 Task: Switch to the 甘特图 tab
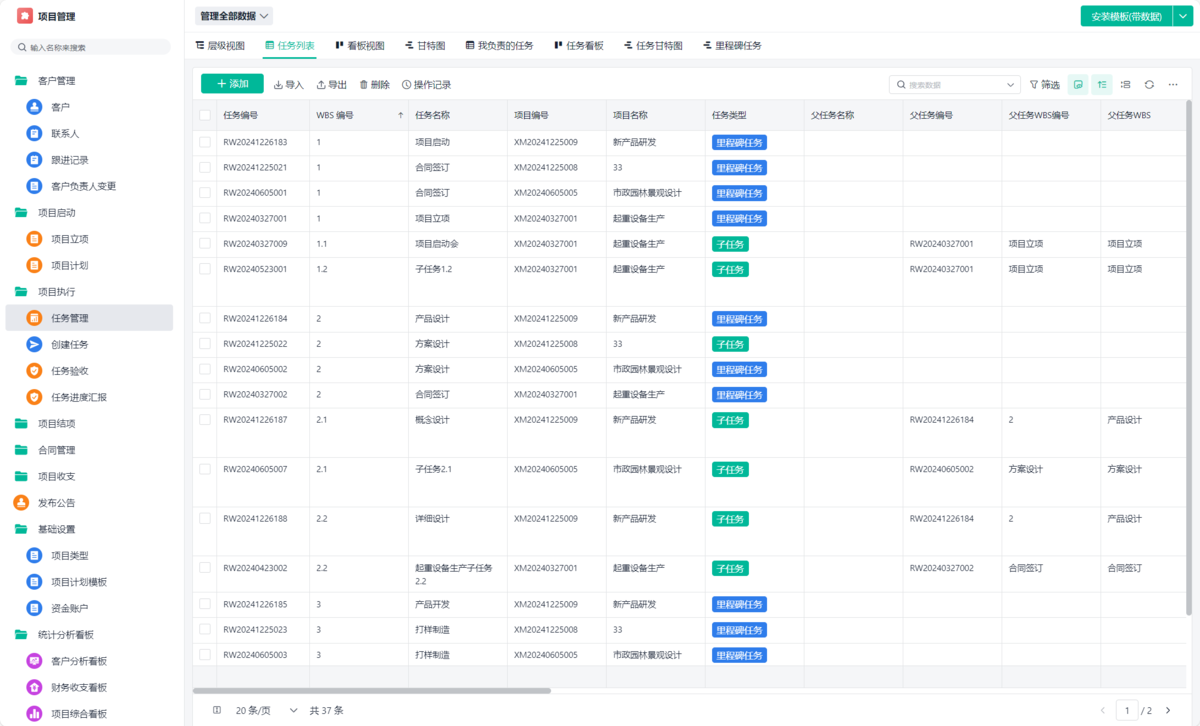coord(425,46)
